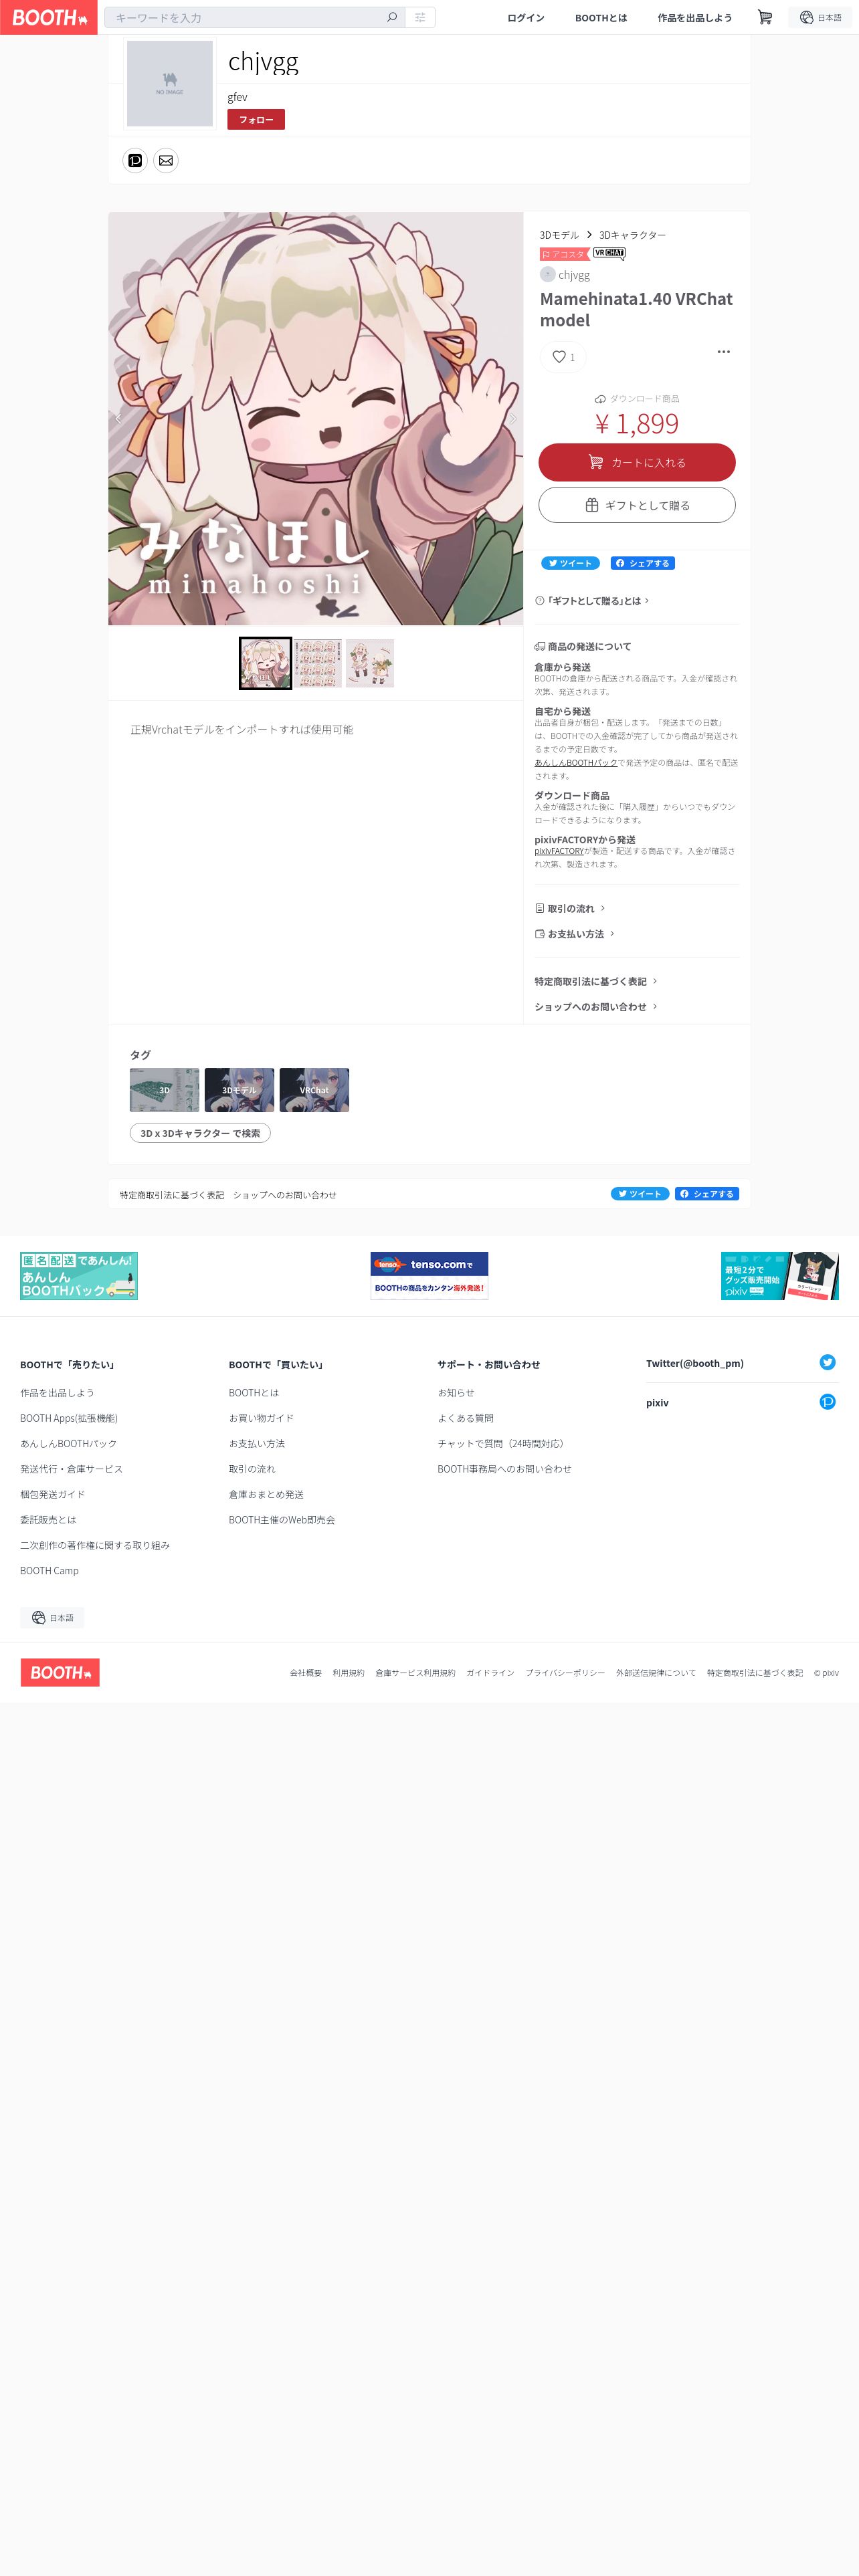Select third product thumbnail
Screen dimensions: 859x2576
click(x=370, y=663)
